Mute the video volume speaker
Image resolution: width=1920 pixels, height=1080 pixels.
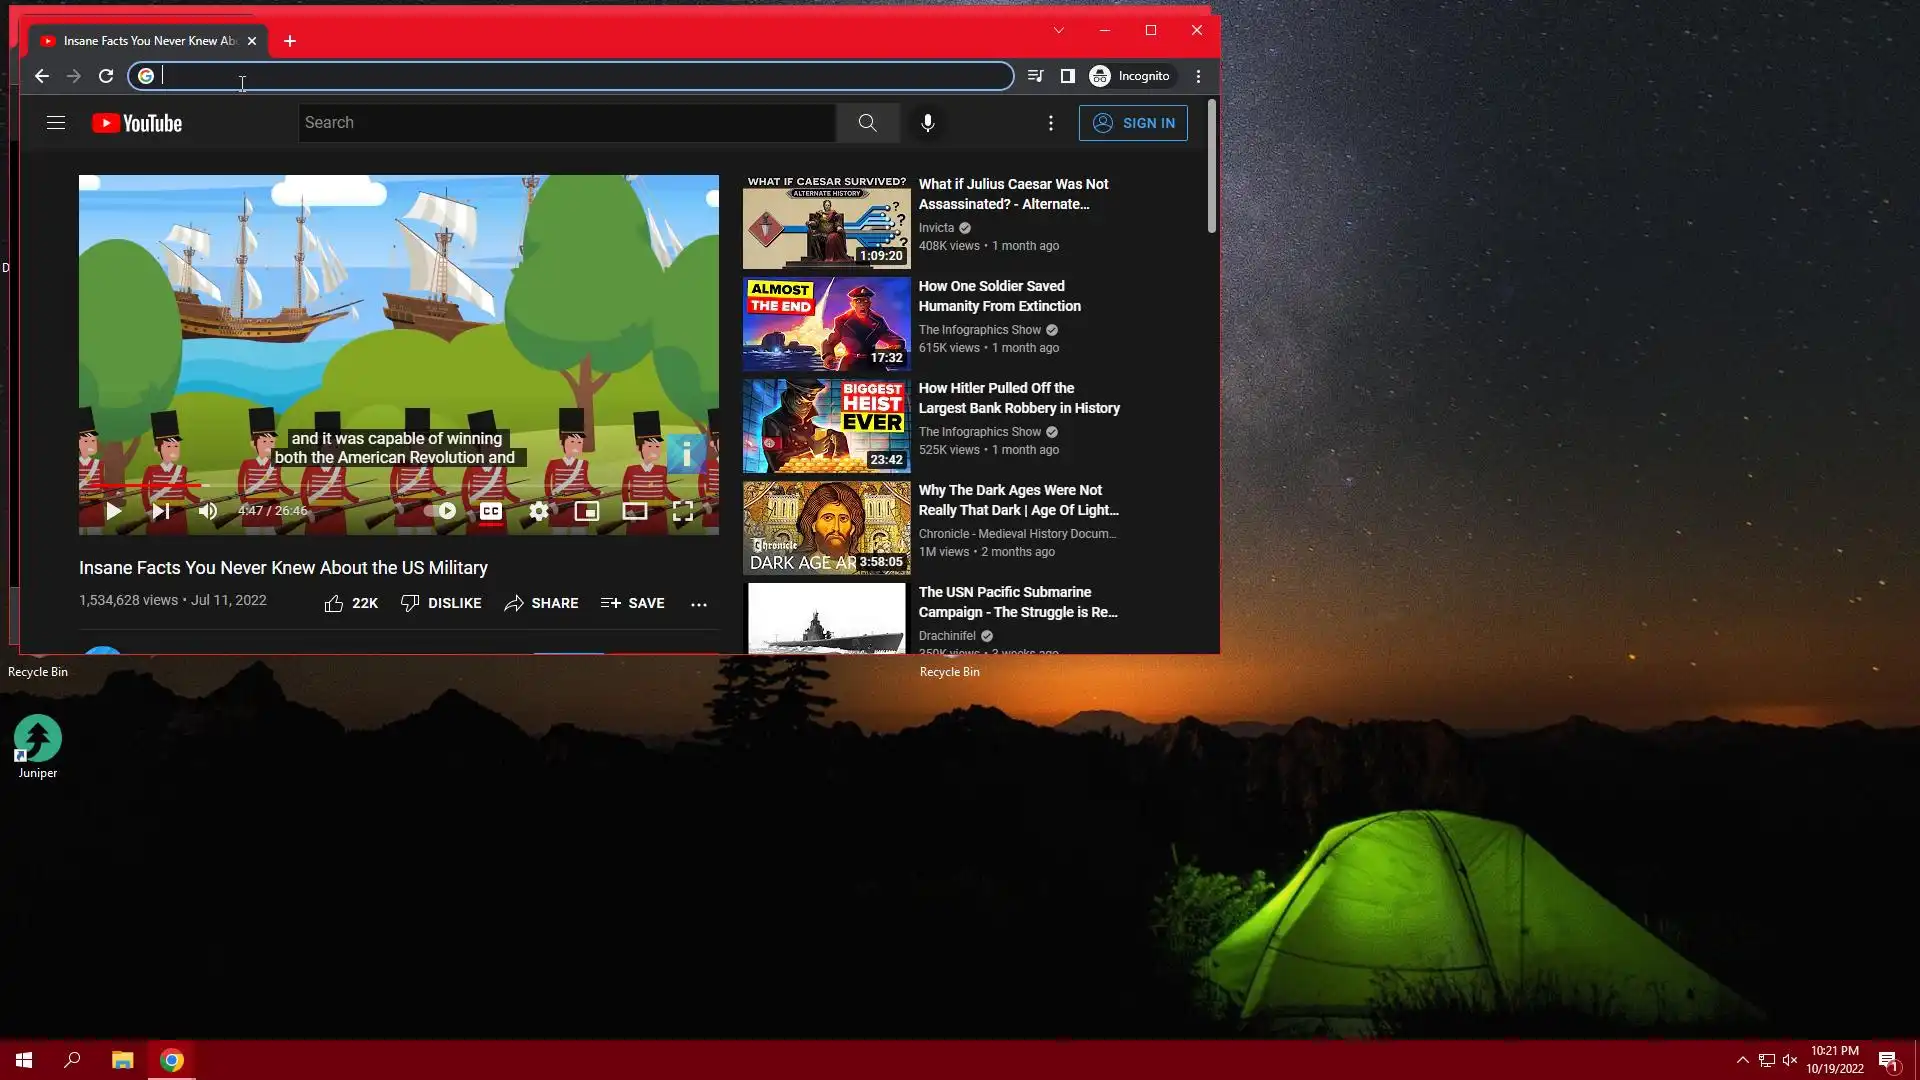coord(207,511)
